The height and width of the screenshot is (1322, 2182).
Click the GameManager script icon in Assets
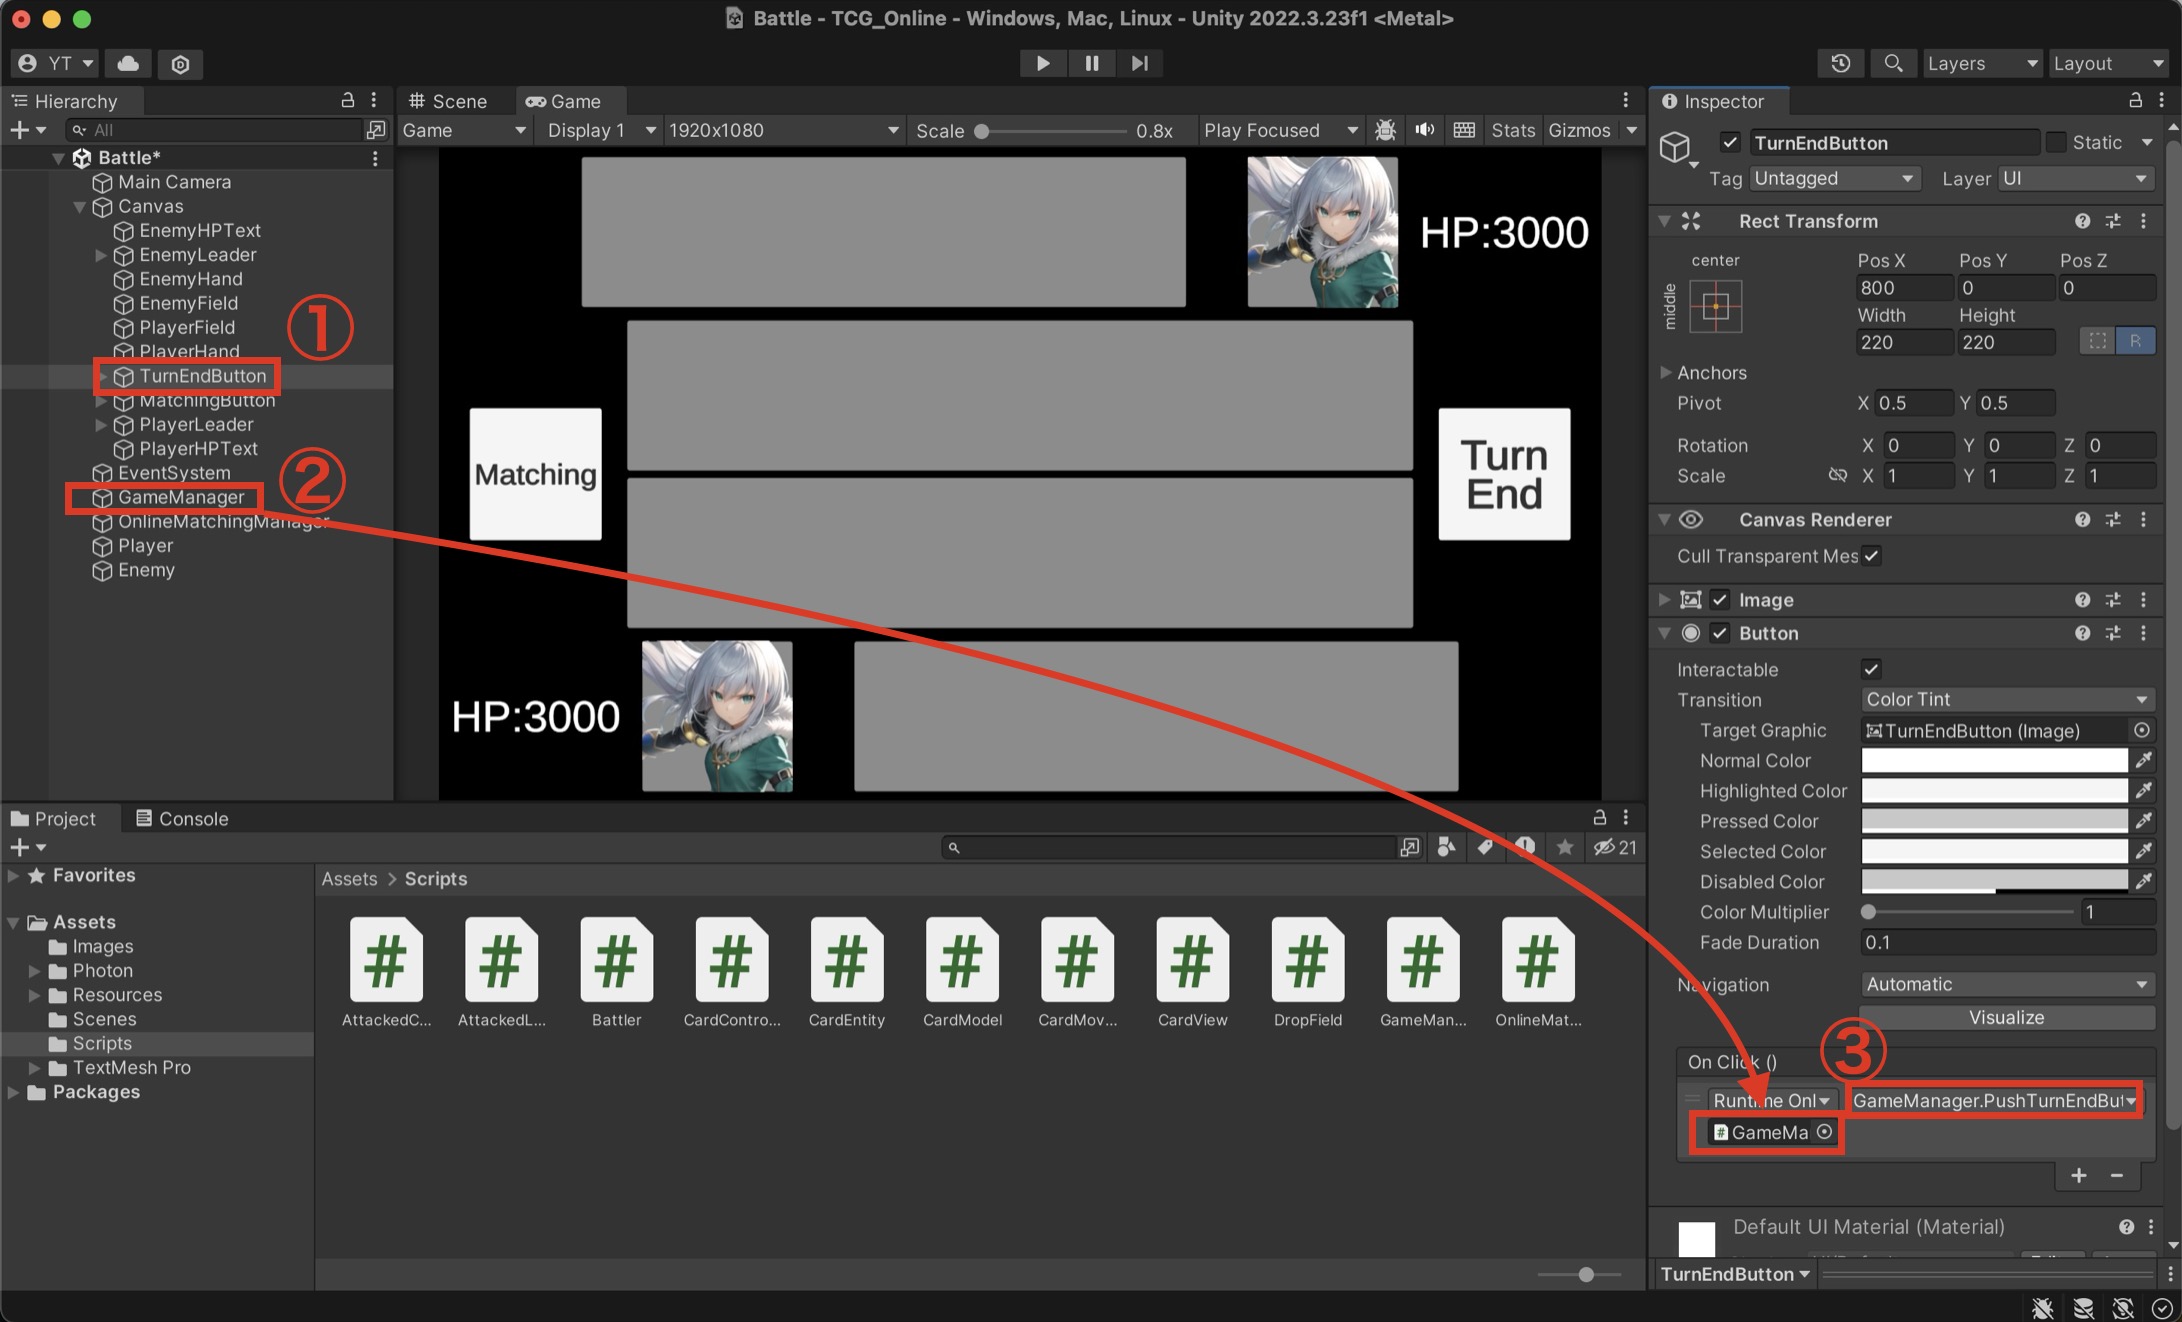click(1422, 961)
